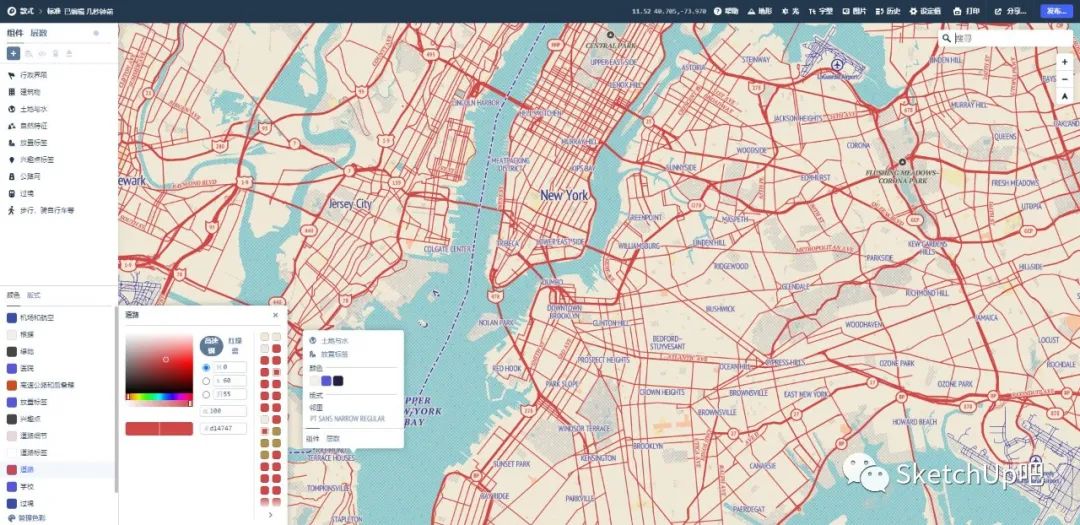Click the blue Publish button
The image size is (1080, 525).
click(1056, 11)
